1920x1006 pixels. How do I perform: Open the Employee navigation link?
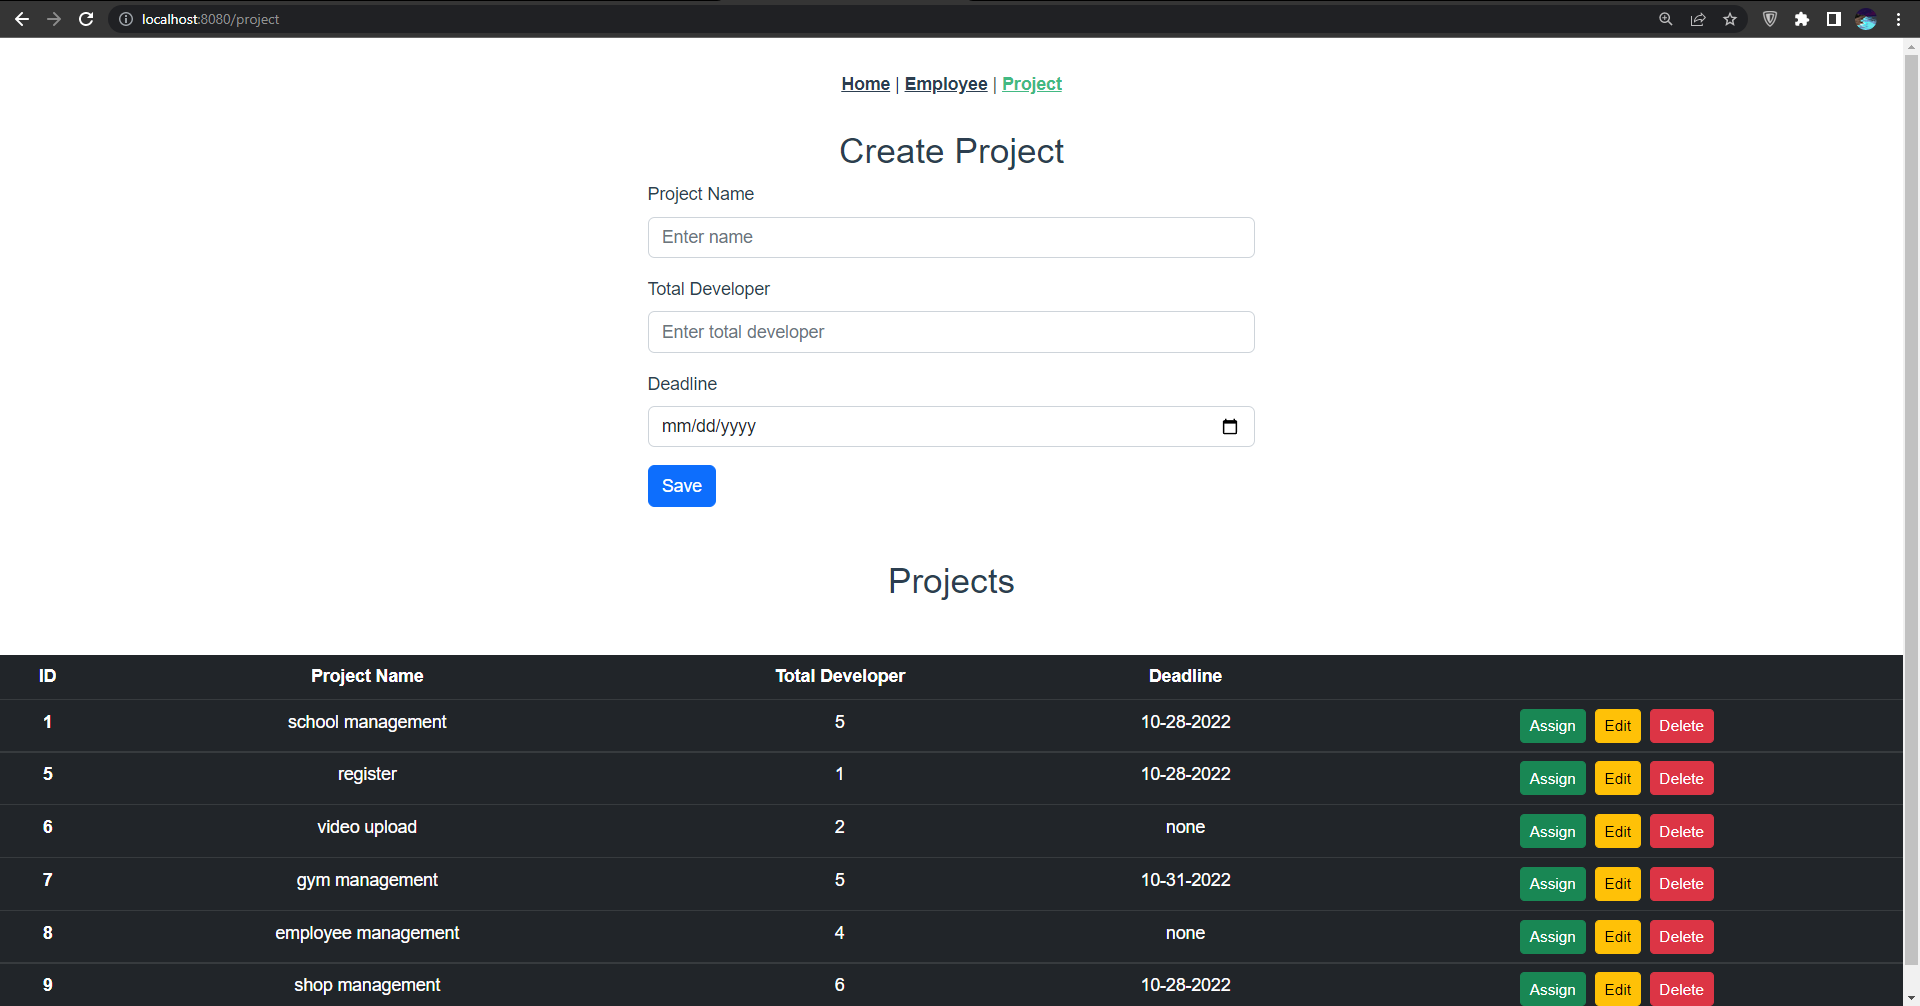coord(946,84)
